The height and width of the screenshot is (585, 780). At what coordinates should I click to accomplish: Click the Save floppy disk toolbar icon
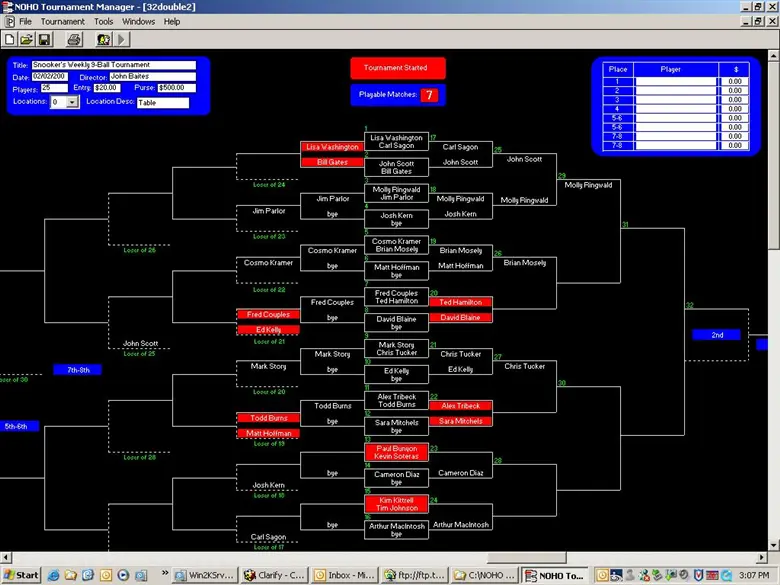pyautogui.click(x=44, y=39)
